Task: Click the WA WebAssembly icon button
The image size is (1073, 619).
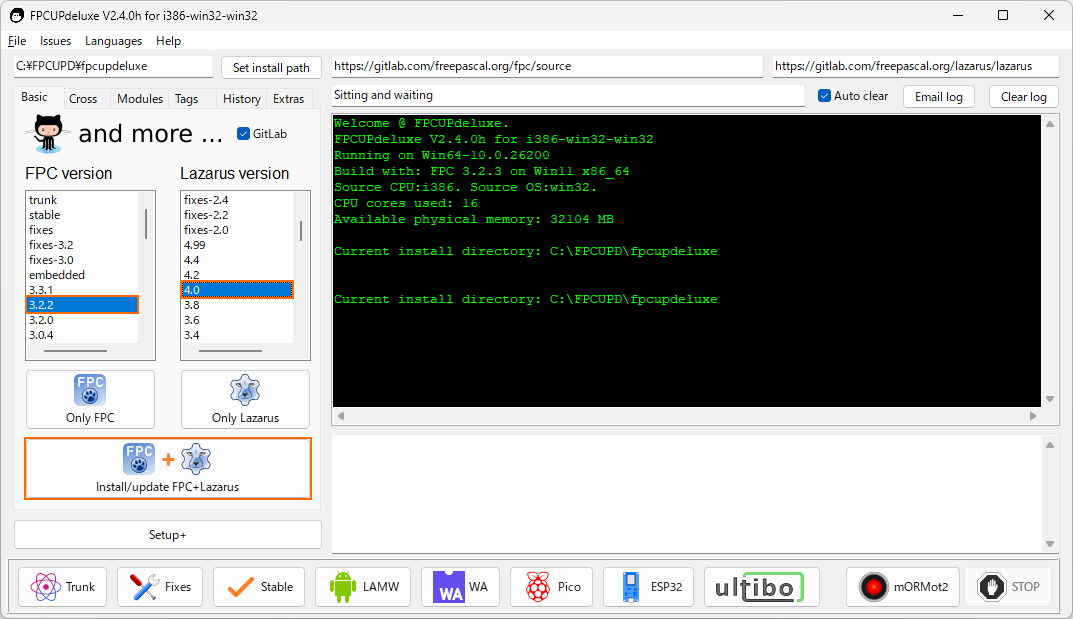Action: [460, 587]
